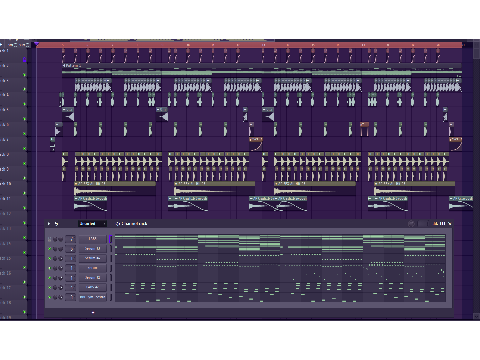Mute playlist track ten via its green LED
The width and height of the screenshot is (480, 360).
24,193
